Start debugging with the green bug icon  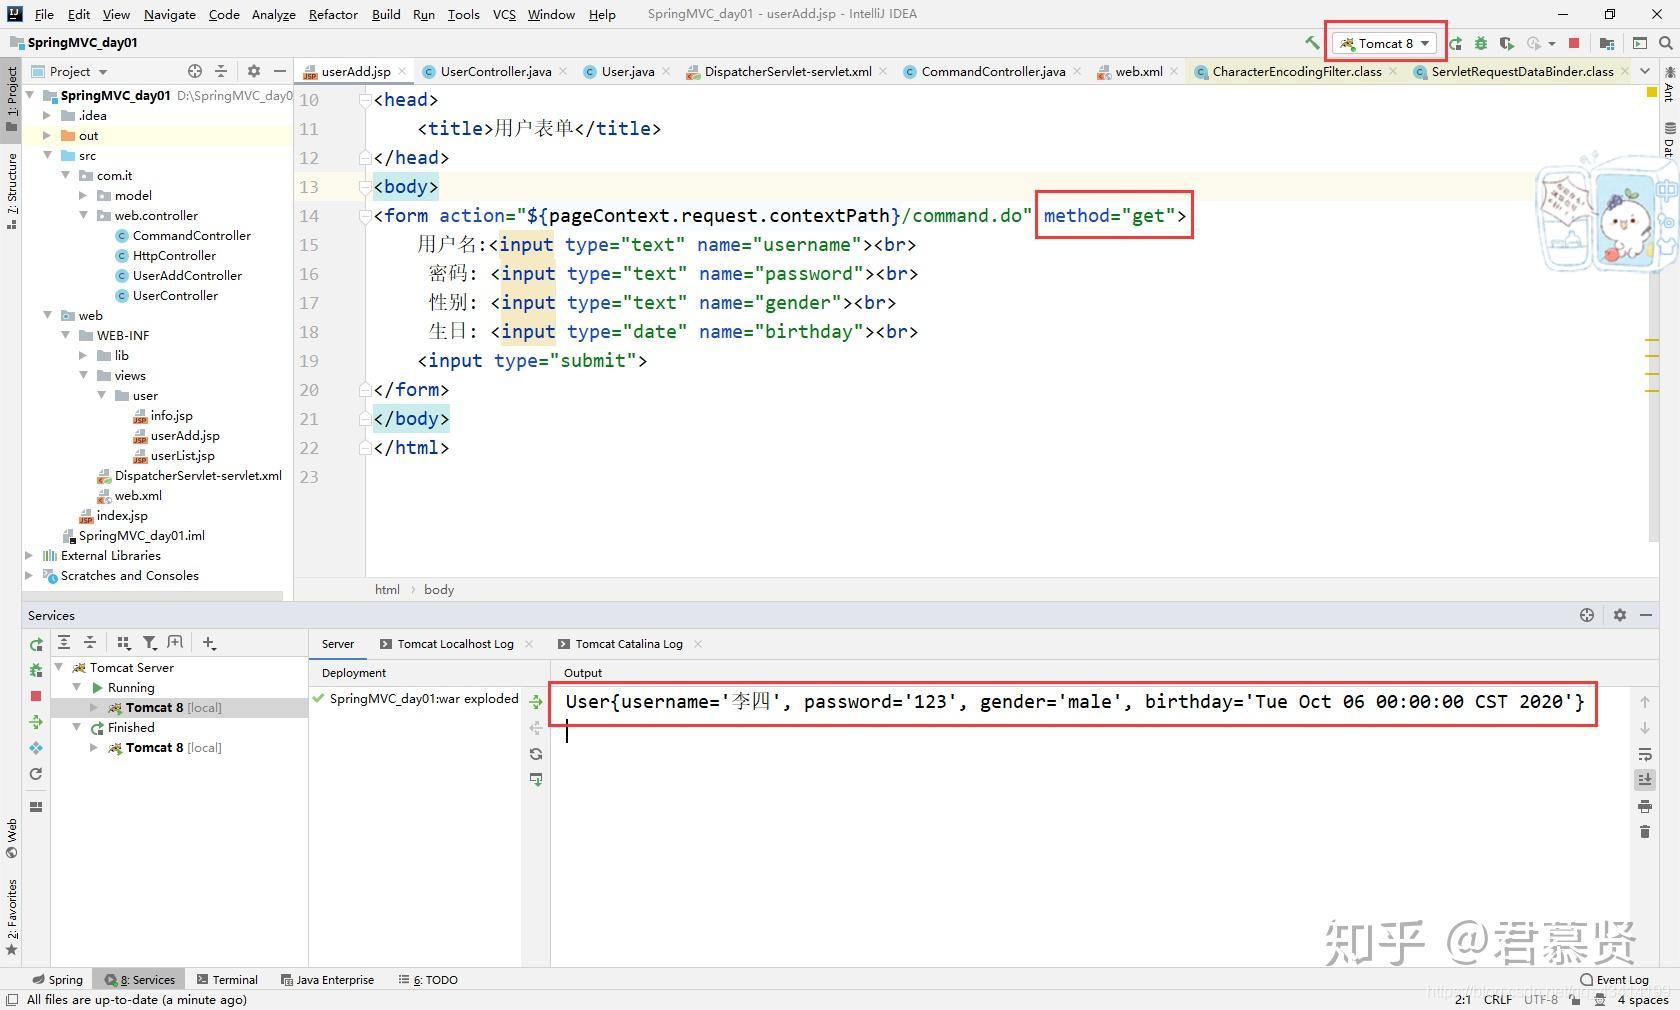(1481, 43)
